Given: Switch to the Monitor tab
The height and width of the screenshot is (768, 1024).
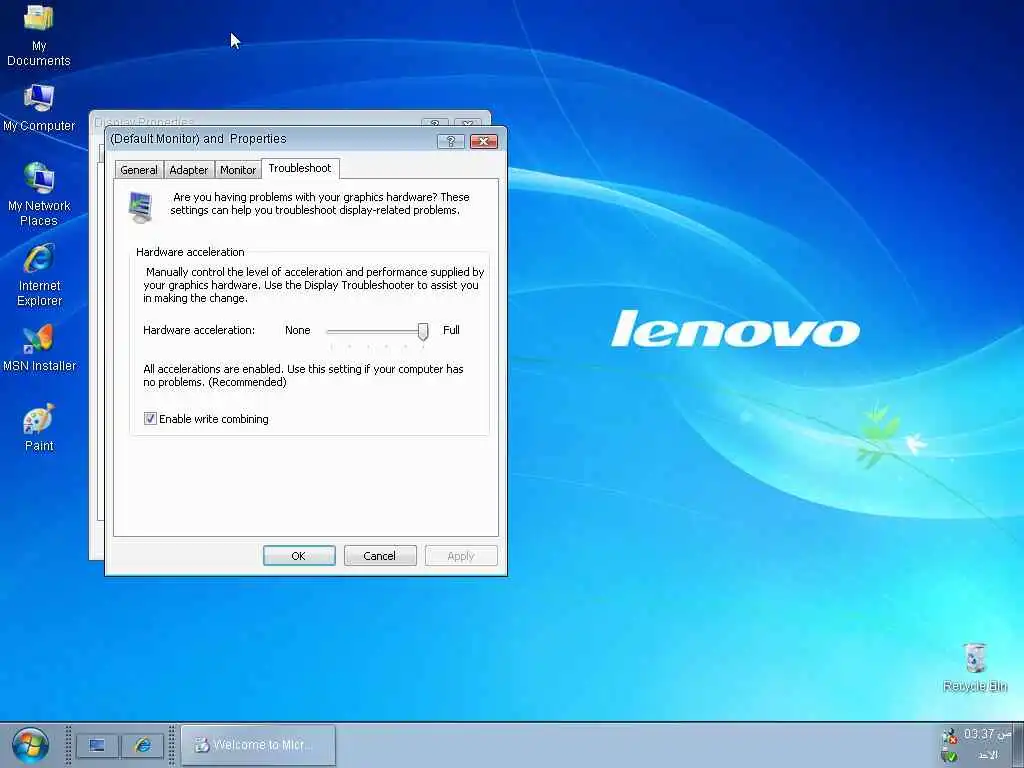Looking at the screenshot, I should (x=238, y=170).
